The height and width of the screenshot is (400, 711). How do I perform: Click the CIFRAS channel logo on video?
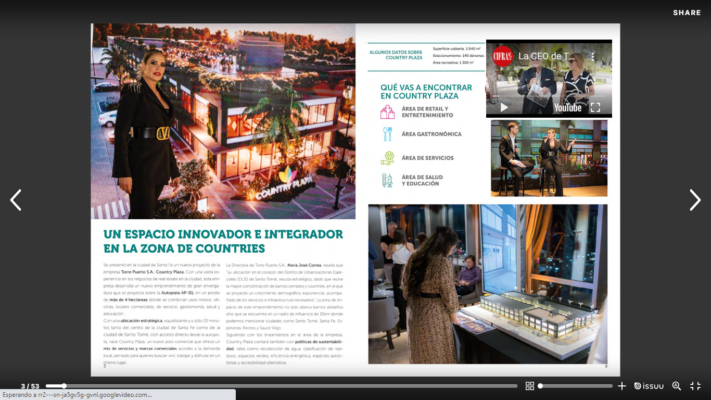(x=502, y=56)
